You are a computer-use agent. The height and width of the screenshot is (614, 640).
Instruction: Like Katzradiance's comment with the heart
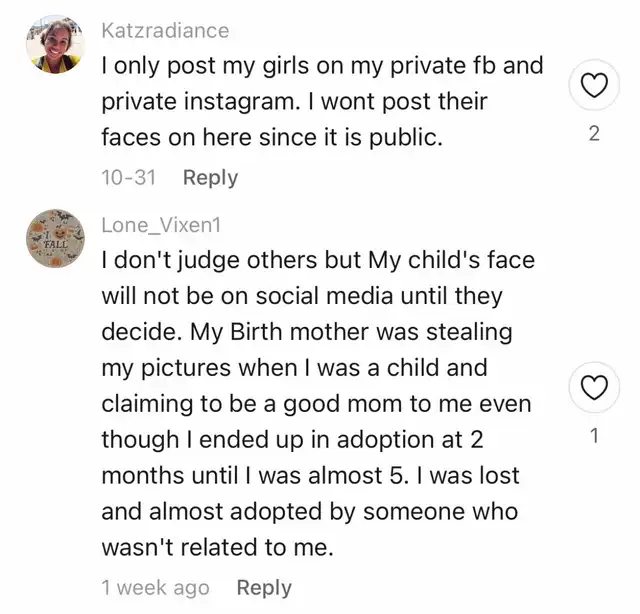pyautogui.click(x=594, y=88)
